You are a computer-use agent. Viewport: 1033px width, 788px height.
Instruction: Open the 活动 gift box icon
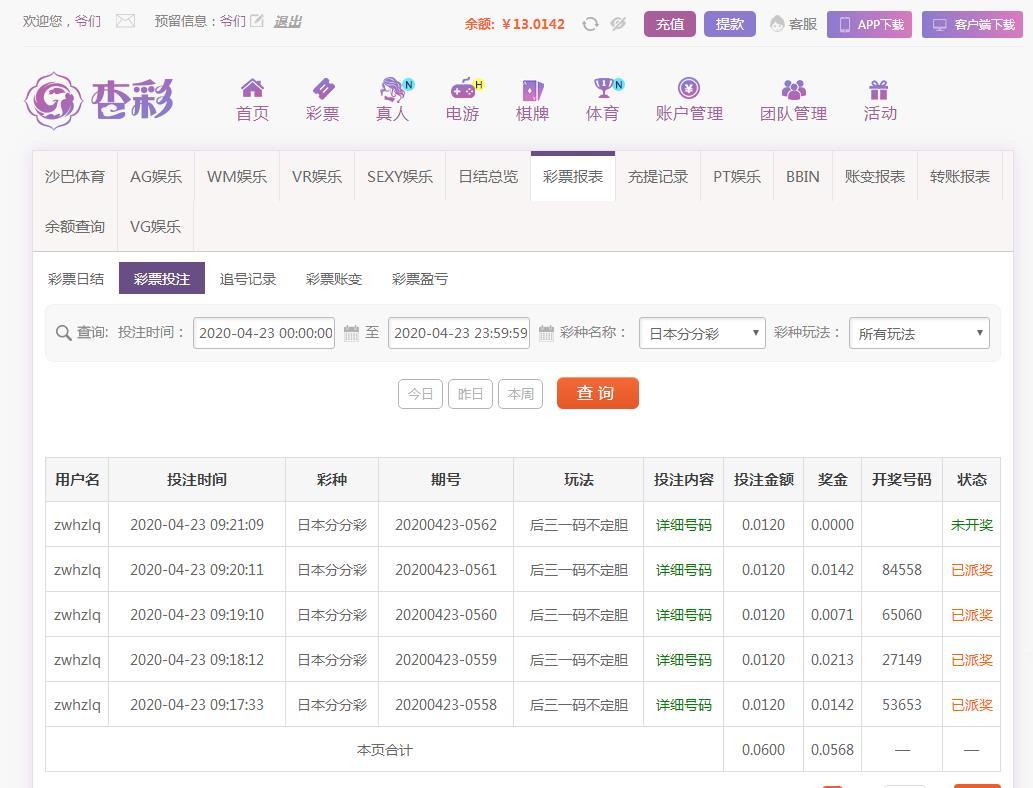tap(879, 90)
